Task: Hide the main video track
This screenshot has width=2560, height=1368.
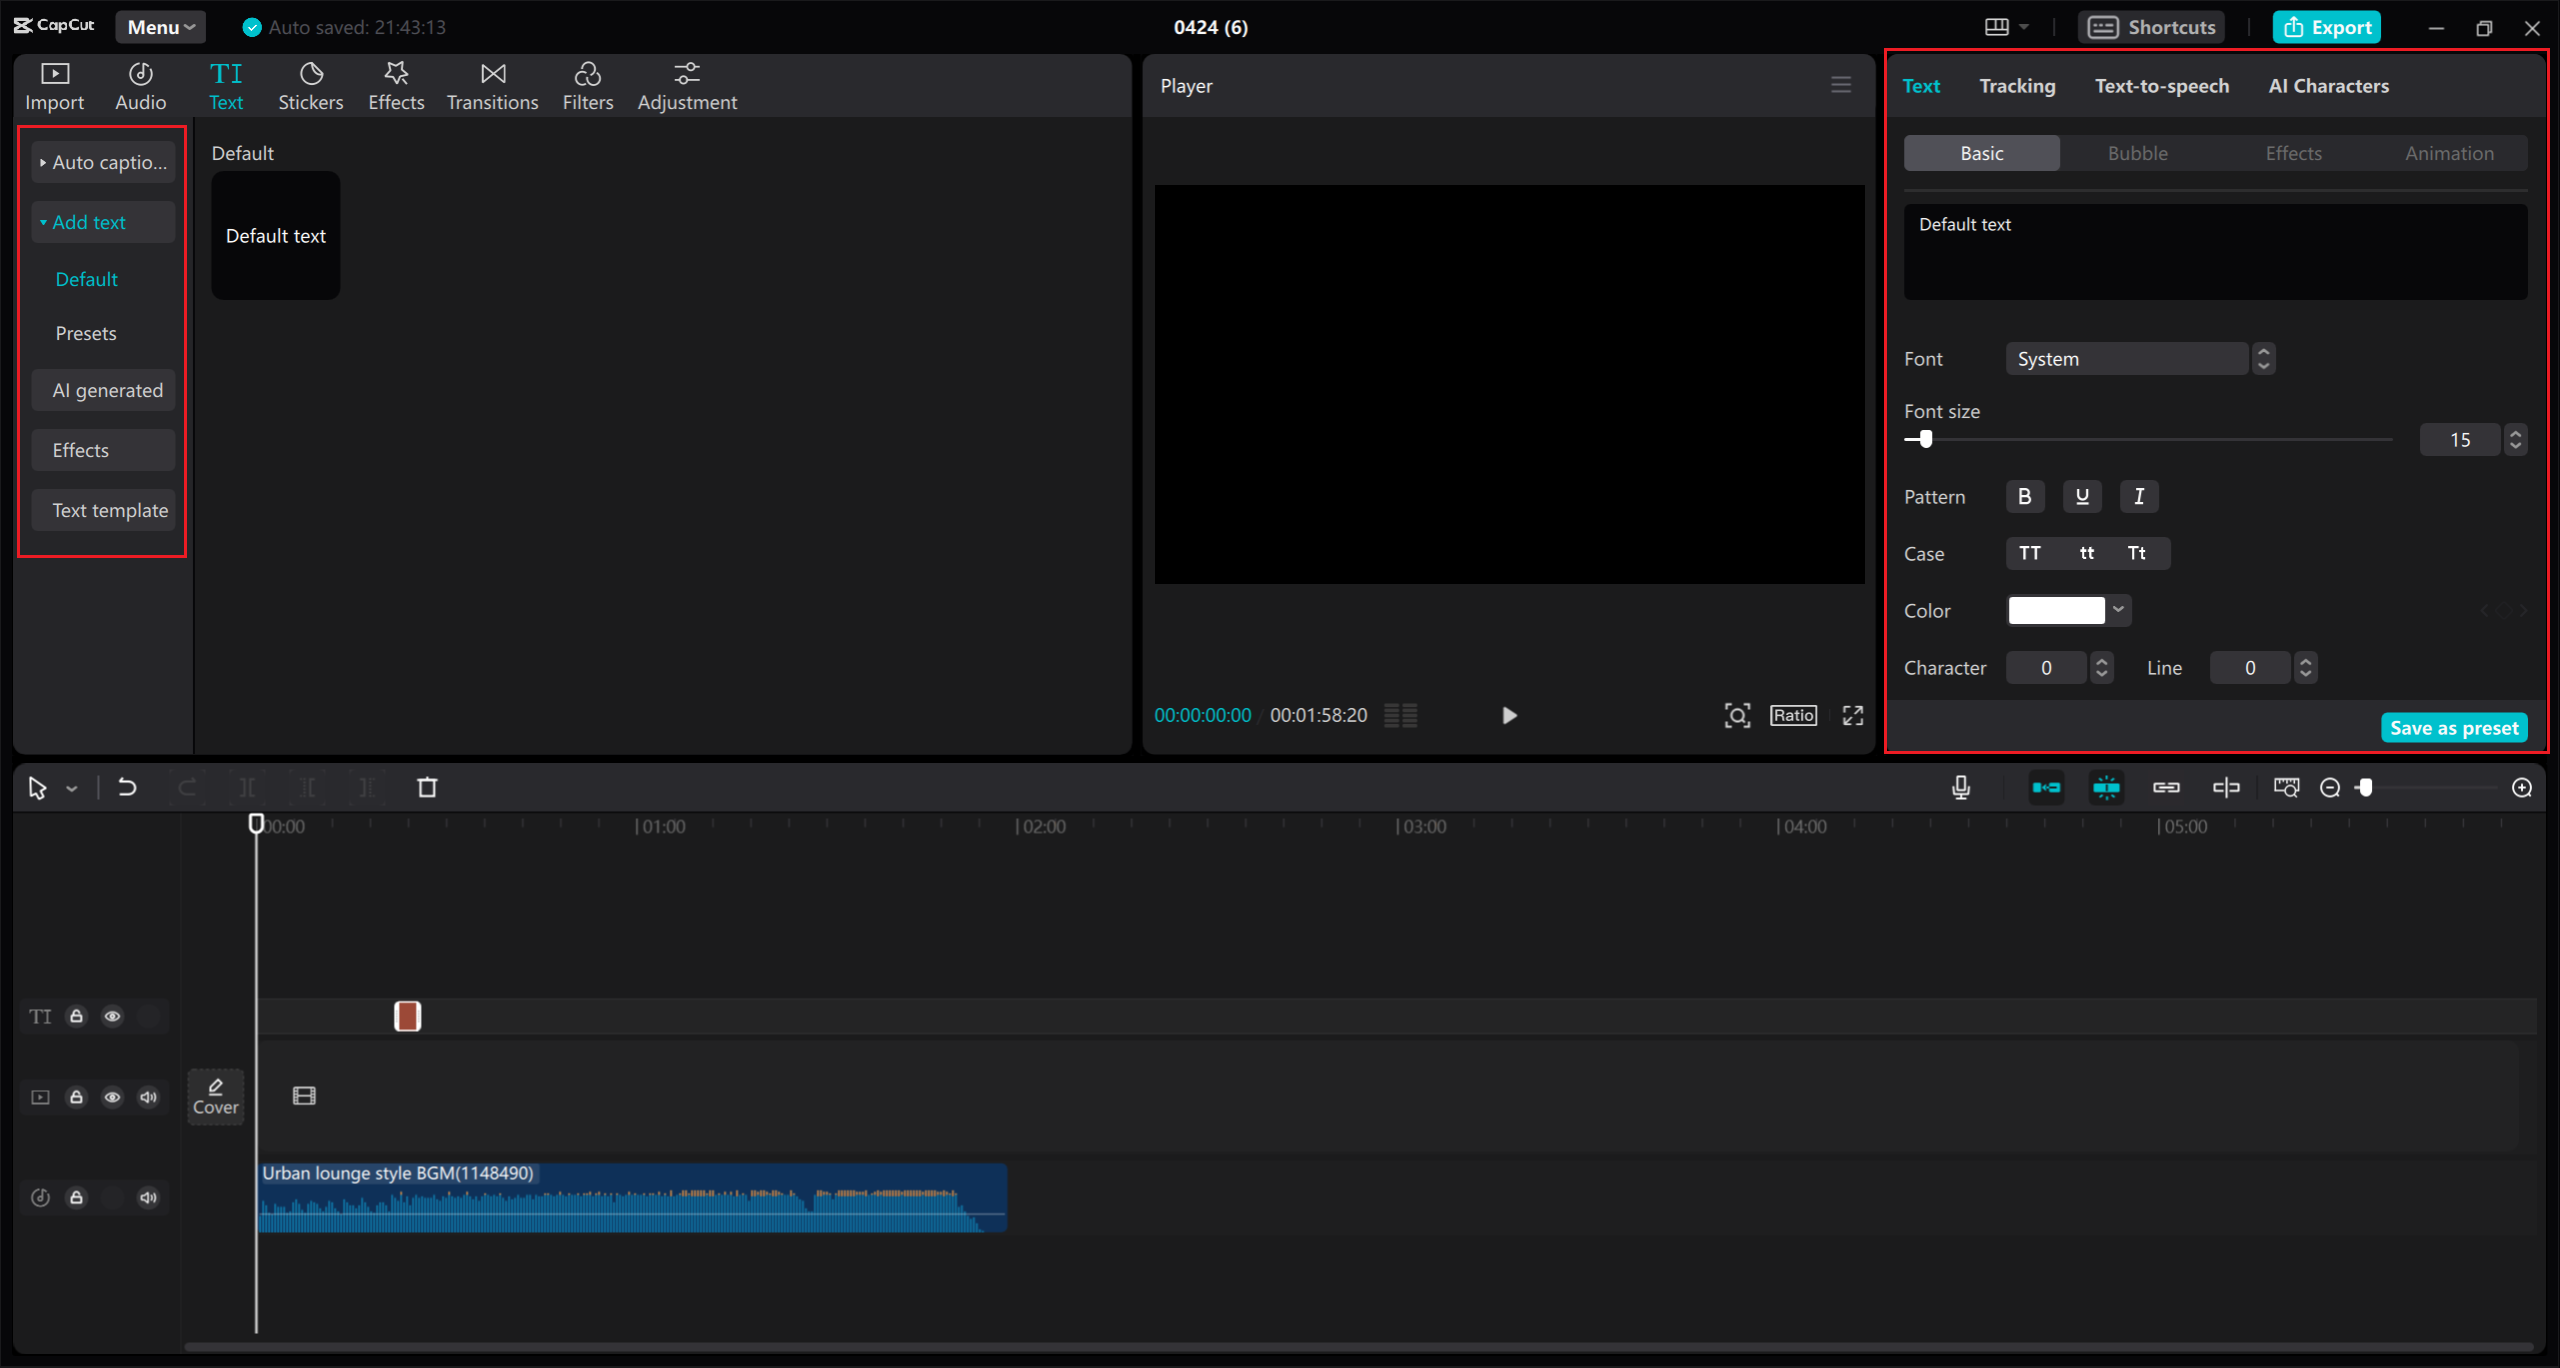Action: click(x=112, y=1097)
